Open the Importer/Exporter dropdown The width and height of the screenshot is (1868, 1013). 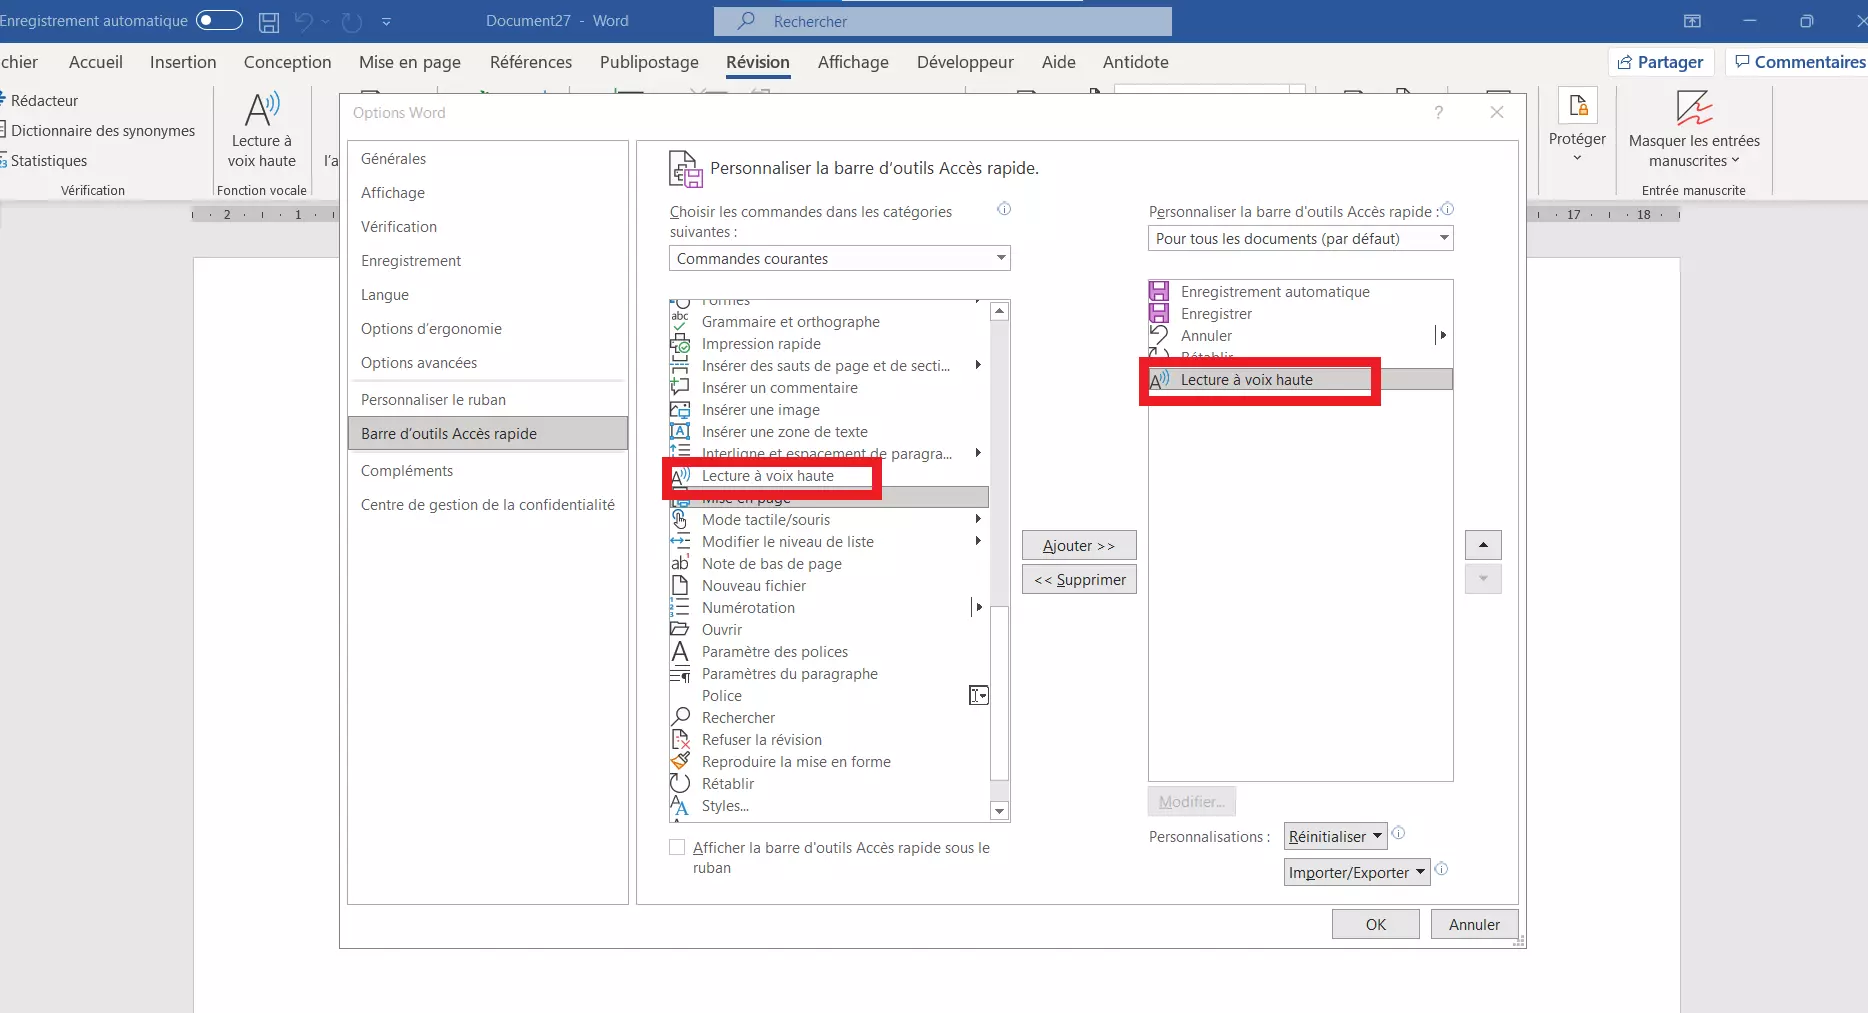(x=1357, y=873)
